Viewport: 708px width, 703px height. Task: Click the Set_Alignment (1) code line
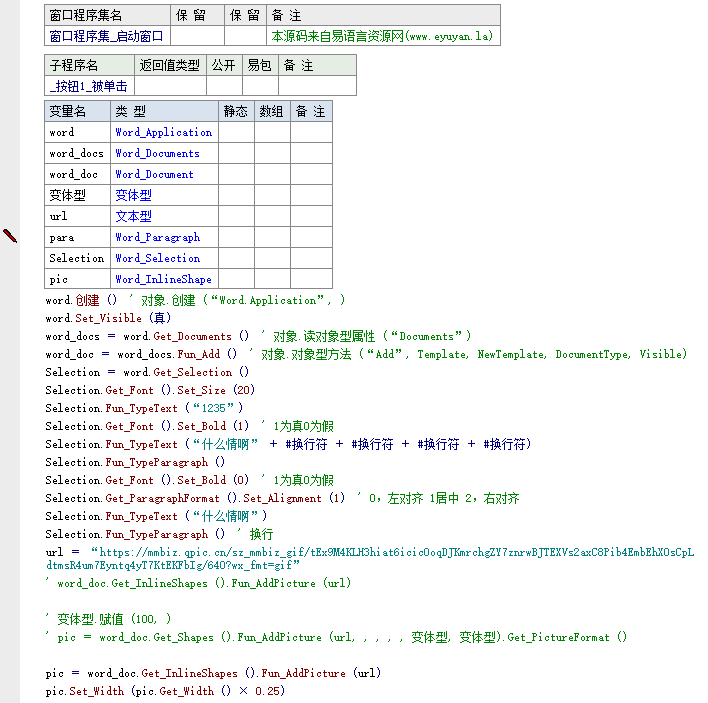tap(283, 498)
